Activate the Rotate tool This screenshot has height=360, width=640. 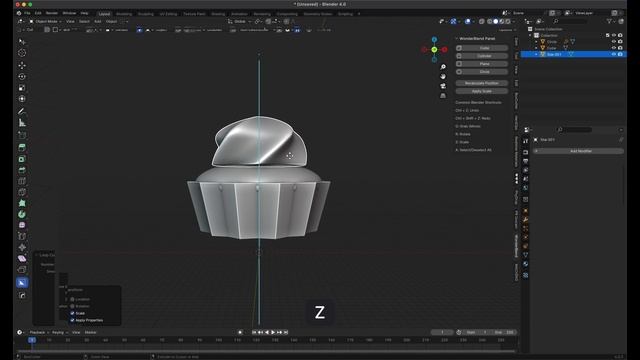pyautogui.click(x=22, y=76)
